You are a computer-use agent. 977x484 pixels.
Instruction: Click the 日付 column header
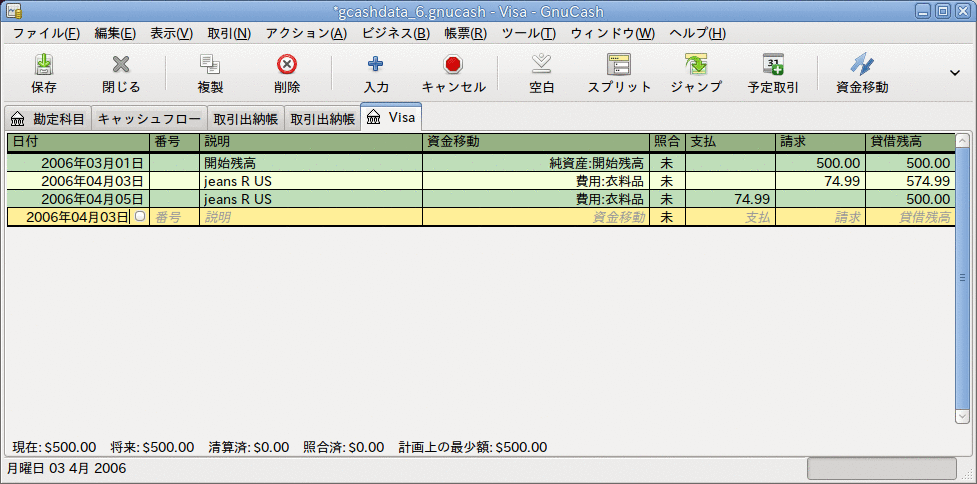(79, 143)
